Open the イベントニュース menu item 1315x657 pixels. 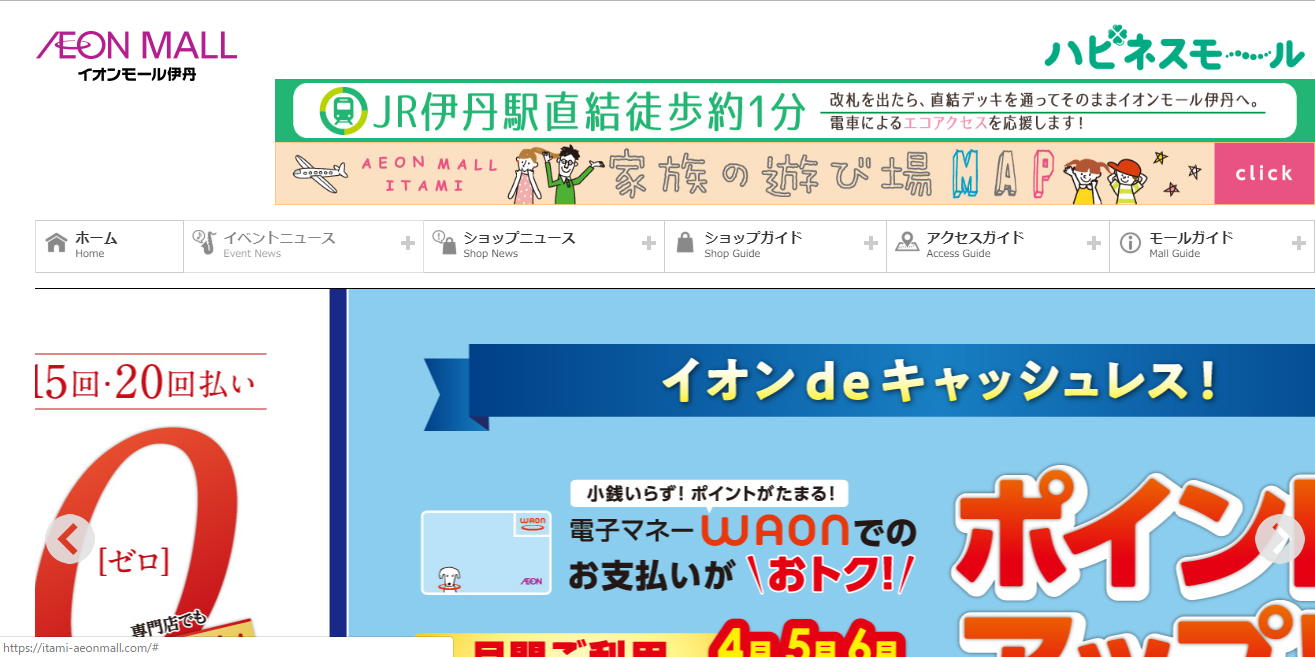304,246
